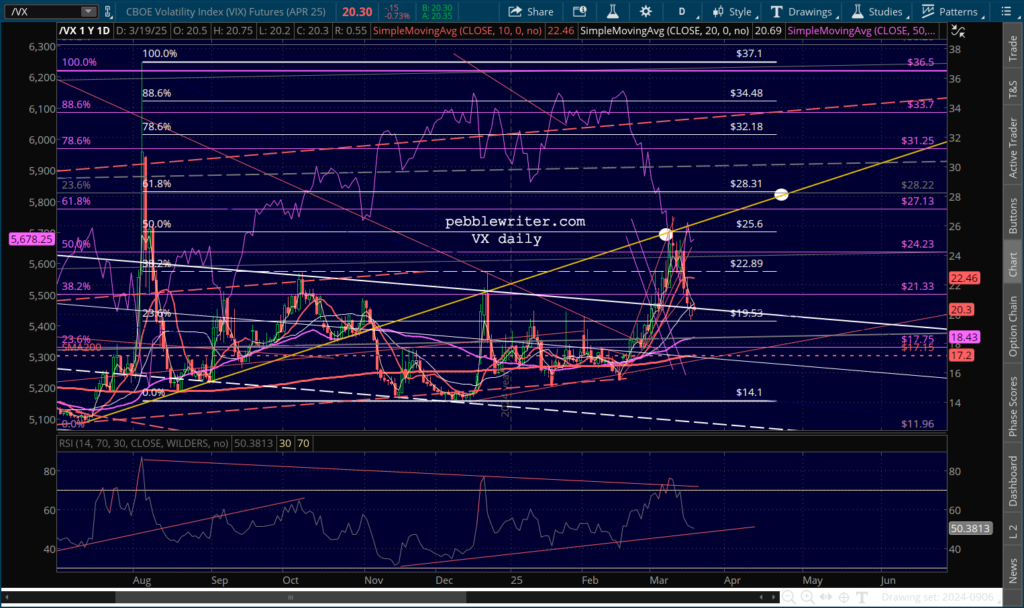Image resolution: width=1024 pixels, height=608 pixels.
Task: Click the 20.30 last price in header
Action: (x=357, y=12)
